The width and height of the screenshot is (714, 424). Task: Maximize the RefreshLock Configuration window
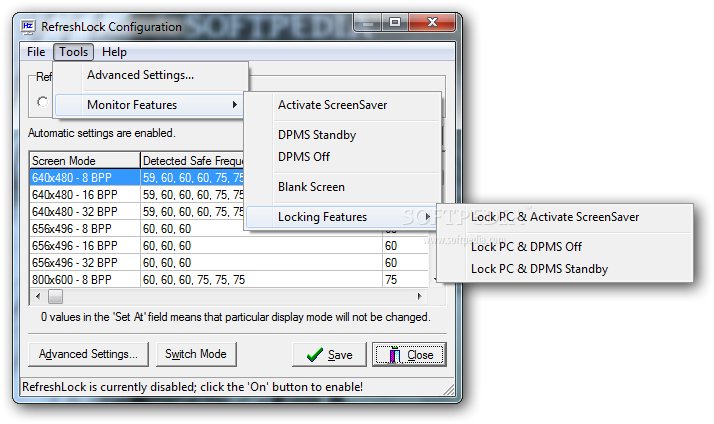(x=395, y=22)
